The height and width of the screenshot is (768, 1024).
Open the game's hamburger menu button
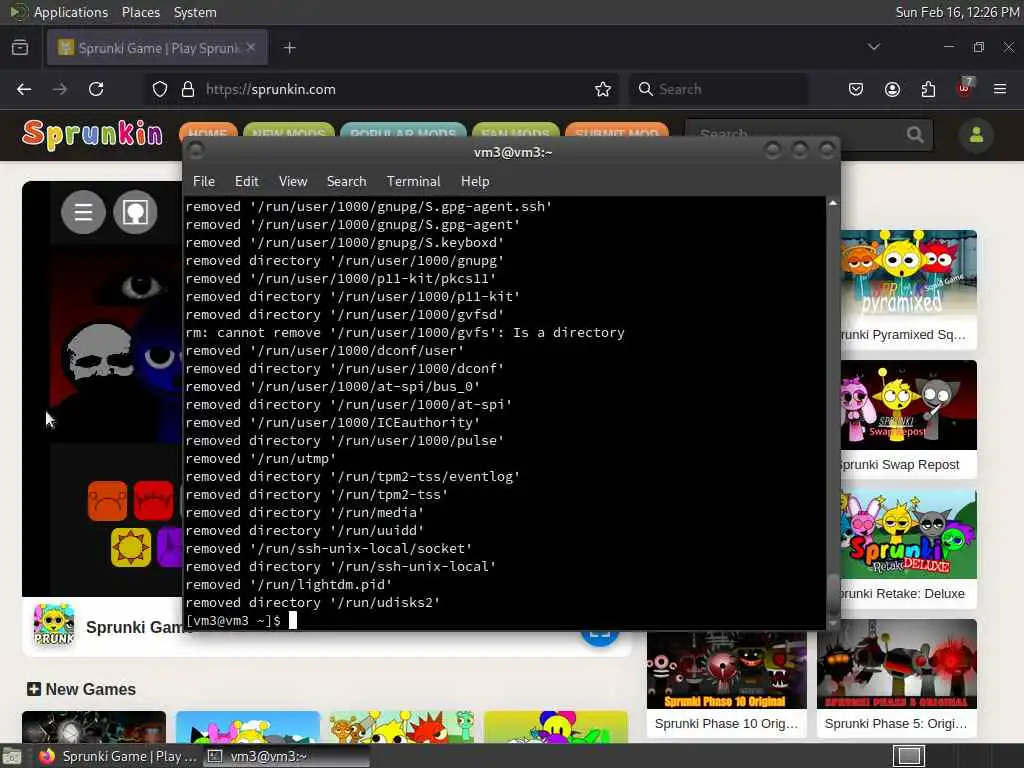pos(84,212)
